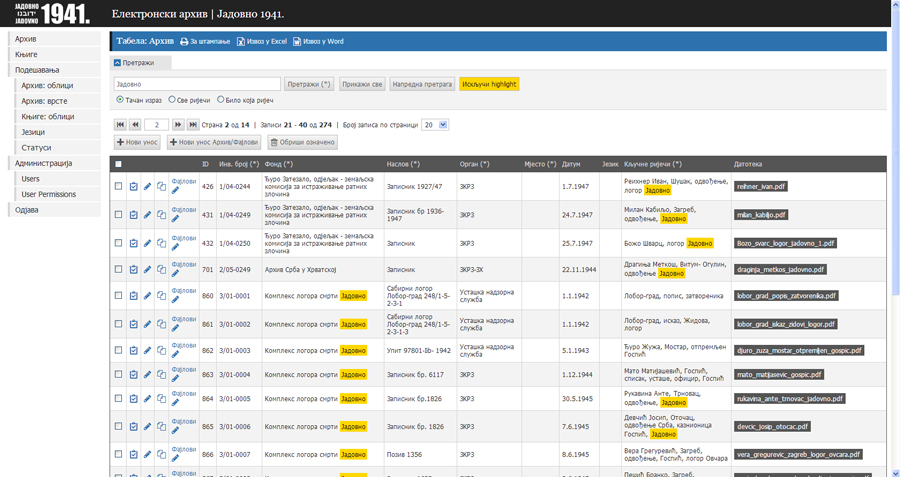Click the print icon За штампање
The height and width of the screenshot is (477, 900).
pos(184,42)
